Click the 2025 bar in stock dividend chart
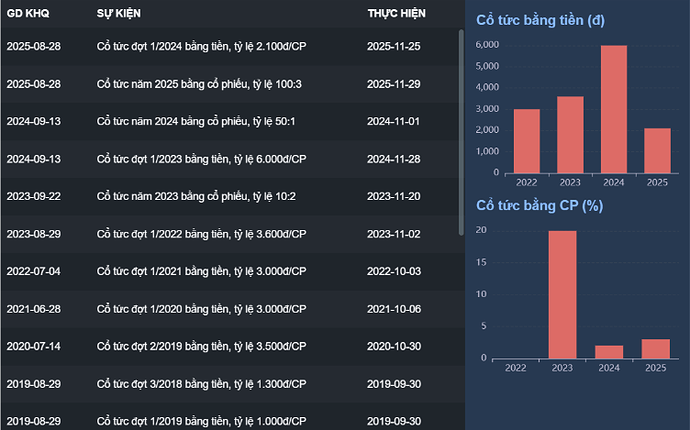The image size is (690, 430). [657, 348]
